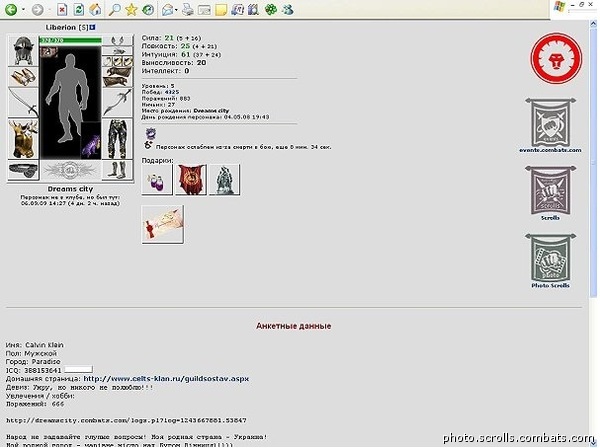This screenshot has width=600, height=448.
Task: Click the ICQ status field
Action: (x=78, y=370)
